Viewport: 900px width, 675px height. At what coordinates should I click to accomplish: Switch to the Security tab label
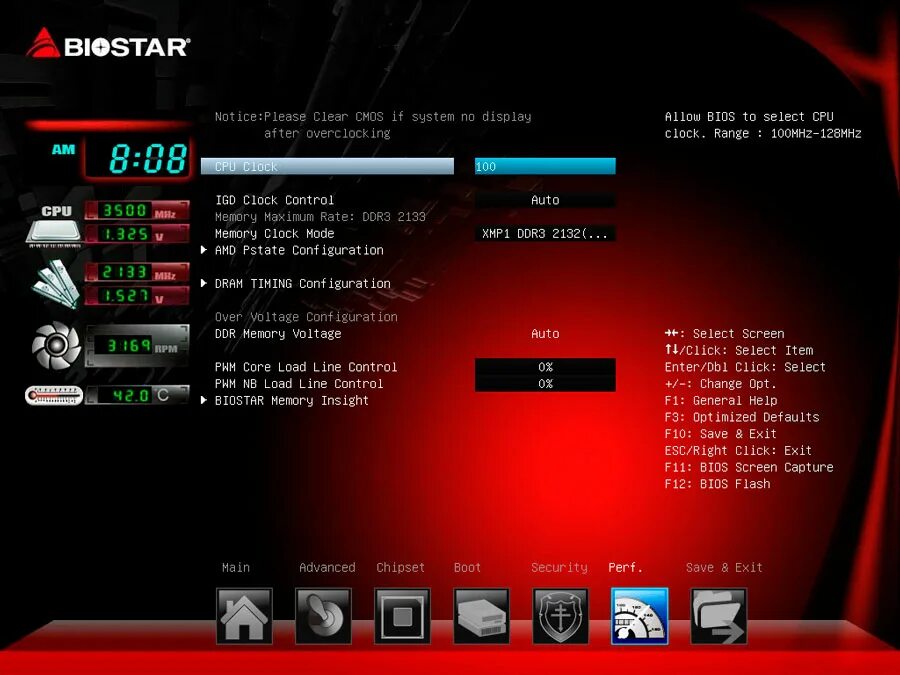click(559, 568)
